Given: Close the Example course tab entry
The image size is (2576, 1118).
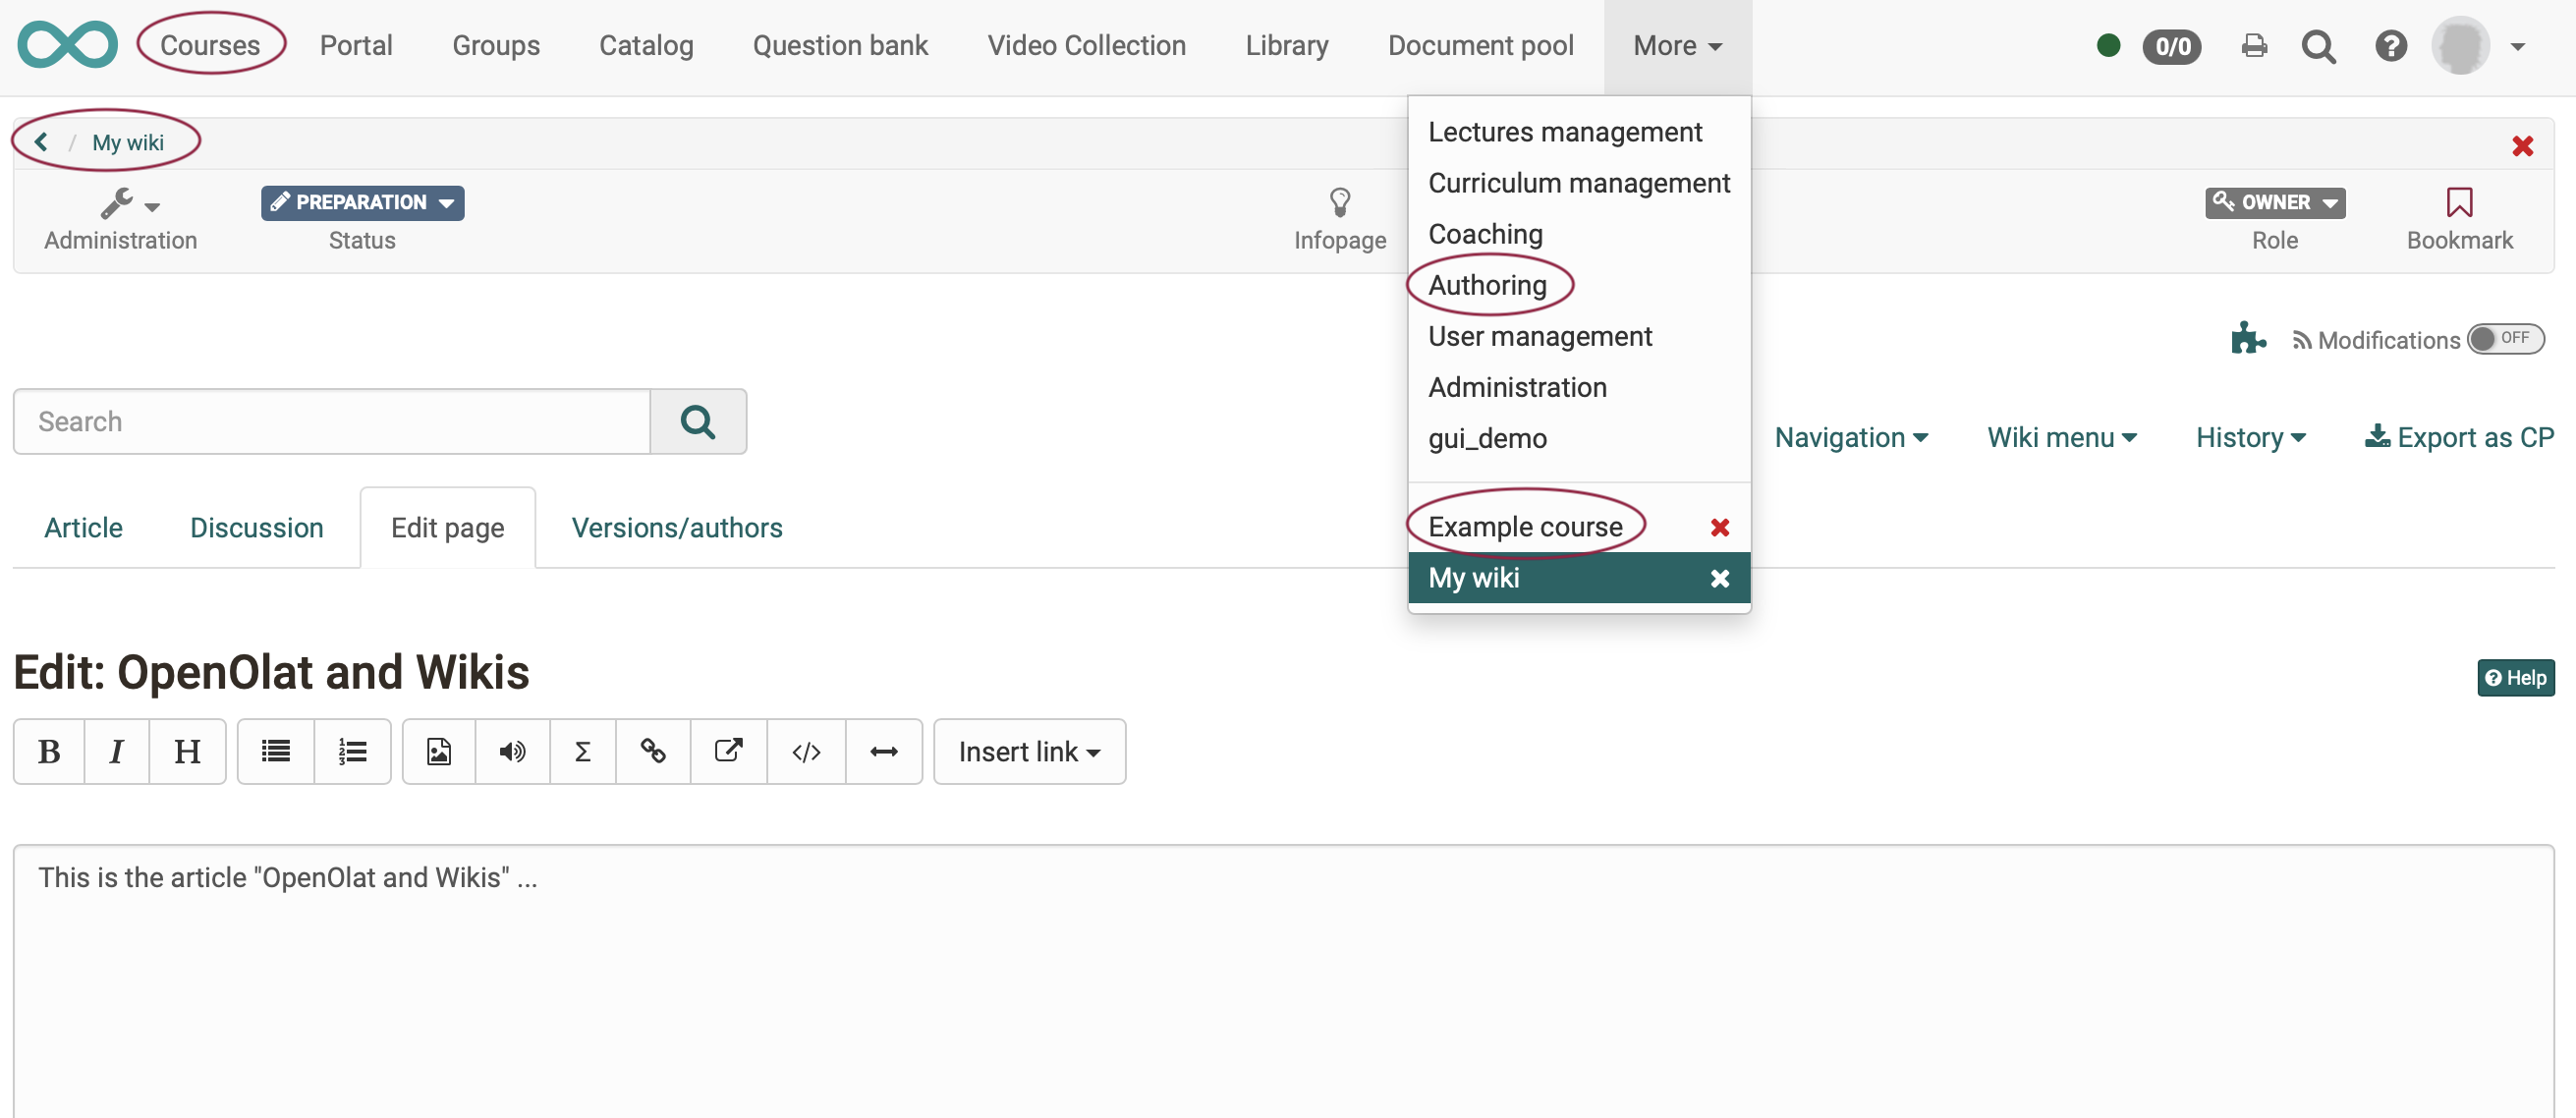Looking at the screenshot, I should point(1719,527).
